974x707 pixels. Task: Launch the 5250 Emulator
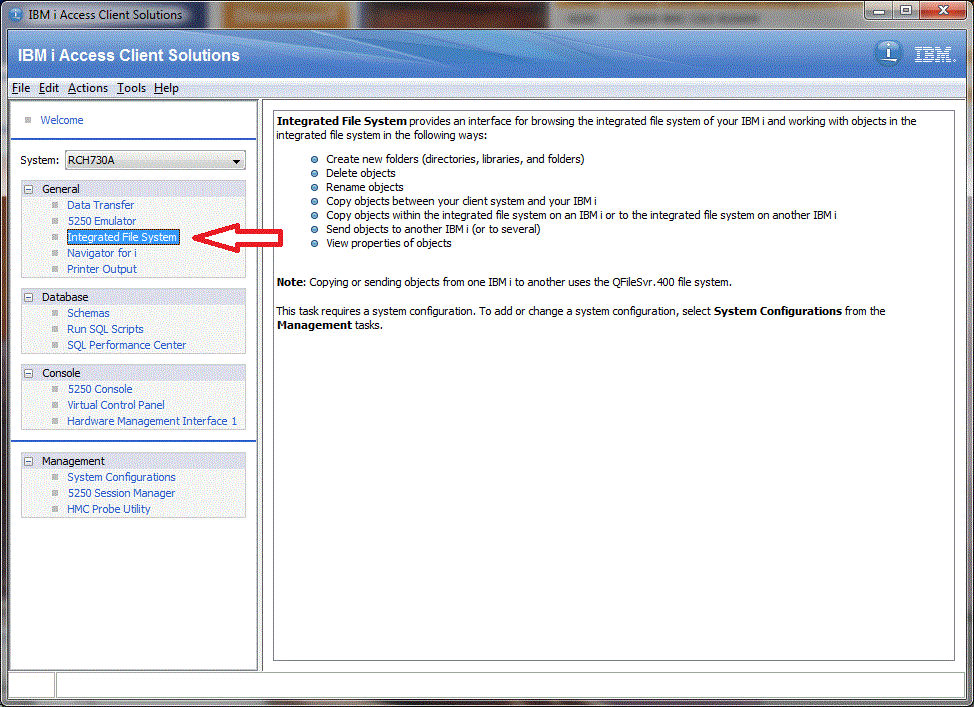101,220
